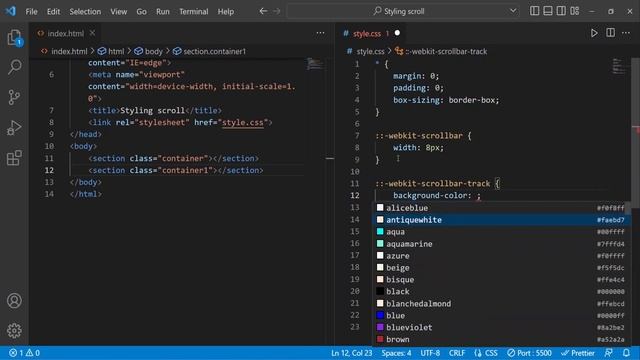Toggle the bottom panel layout icon

click(548, 11)
